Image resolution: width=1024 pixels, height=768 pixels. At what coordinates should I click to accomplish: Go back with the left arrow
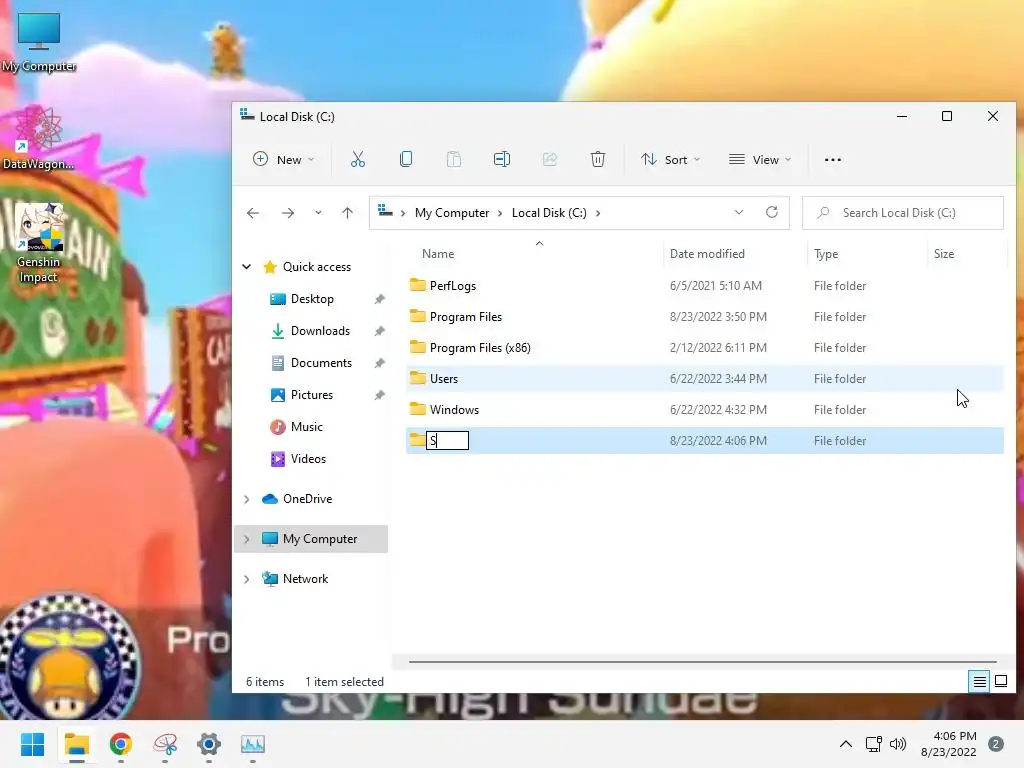tap(253, 213)
